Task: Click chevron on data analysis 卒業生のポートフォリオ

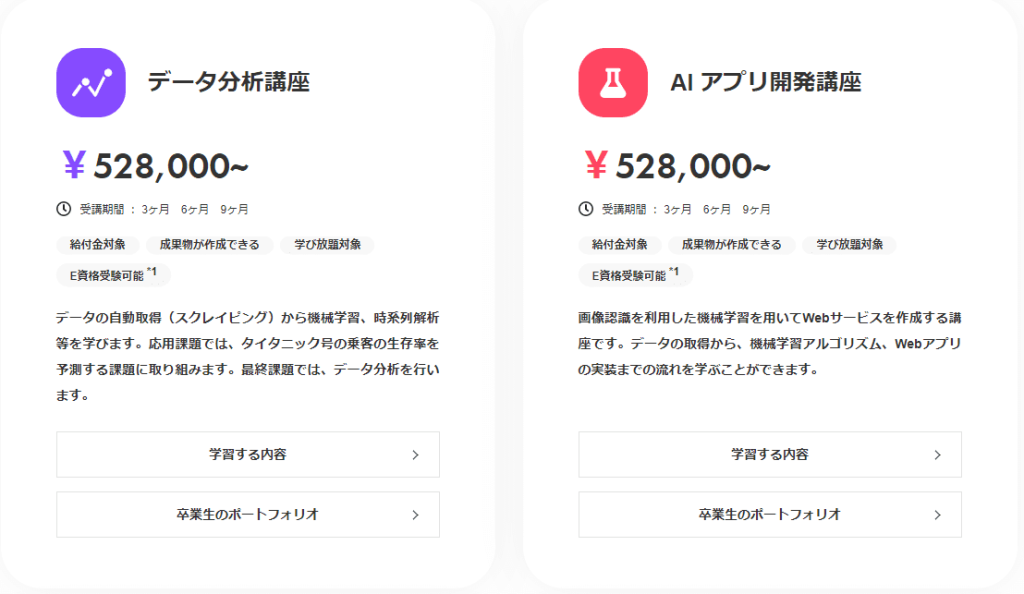Action: 415,515
